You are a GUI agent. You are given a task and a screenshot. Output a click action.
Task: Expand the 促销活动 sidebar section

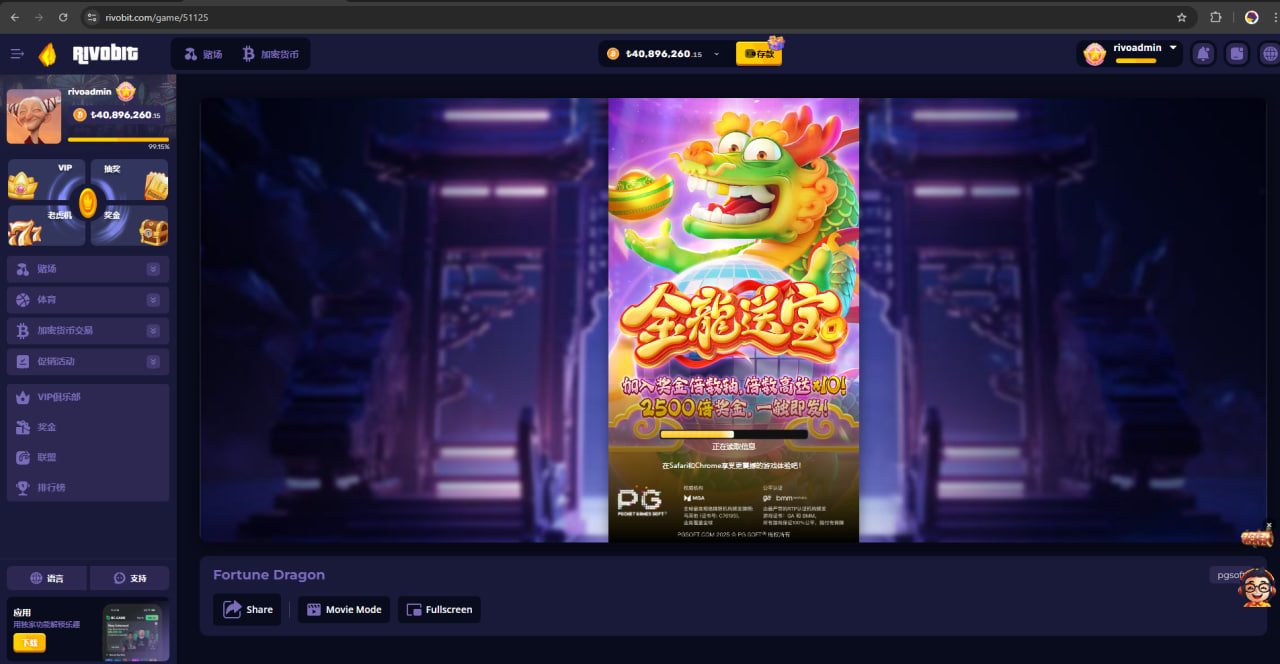(x=88, y=361)
